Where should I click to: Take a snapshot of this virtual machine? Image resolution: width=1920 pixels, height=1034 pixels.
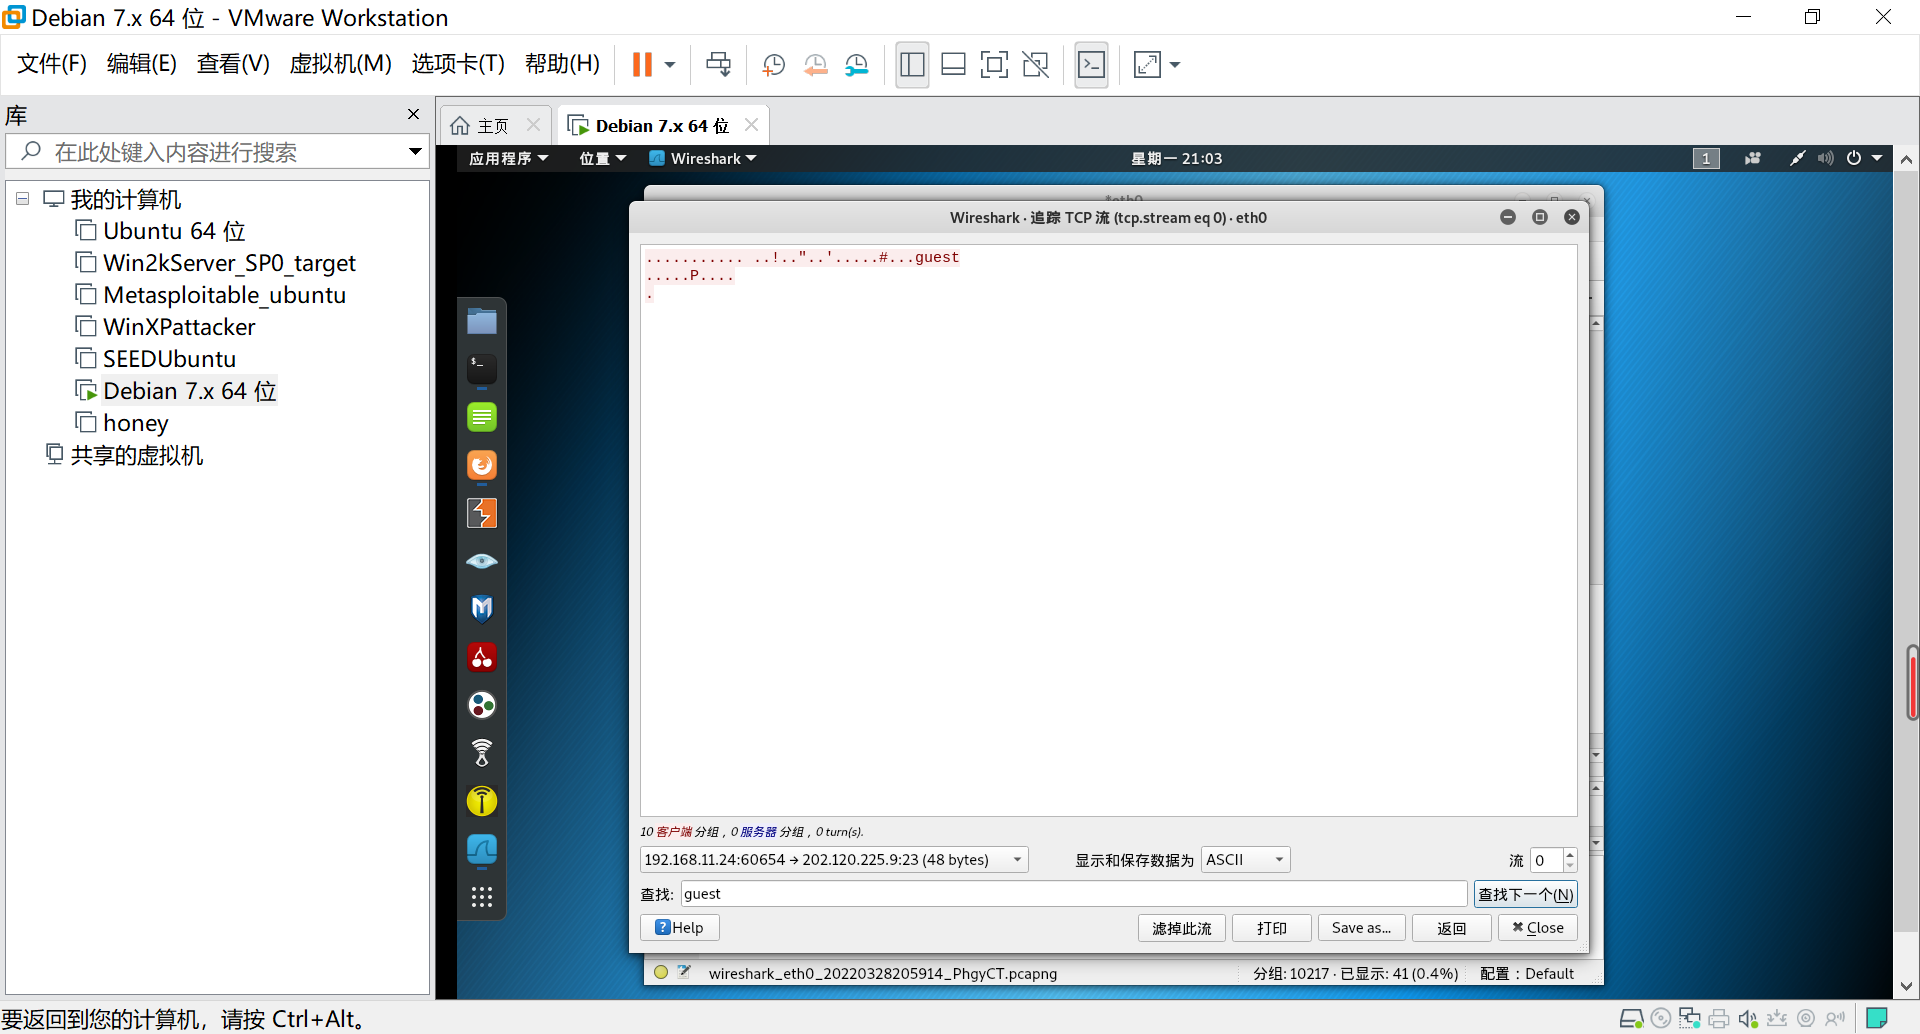(x=773, y=65)
